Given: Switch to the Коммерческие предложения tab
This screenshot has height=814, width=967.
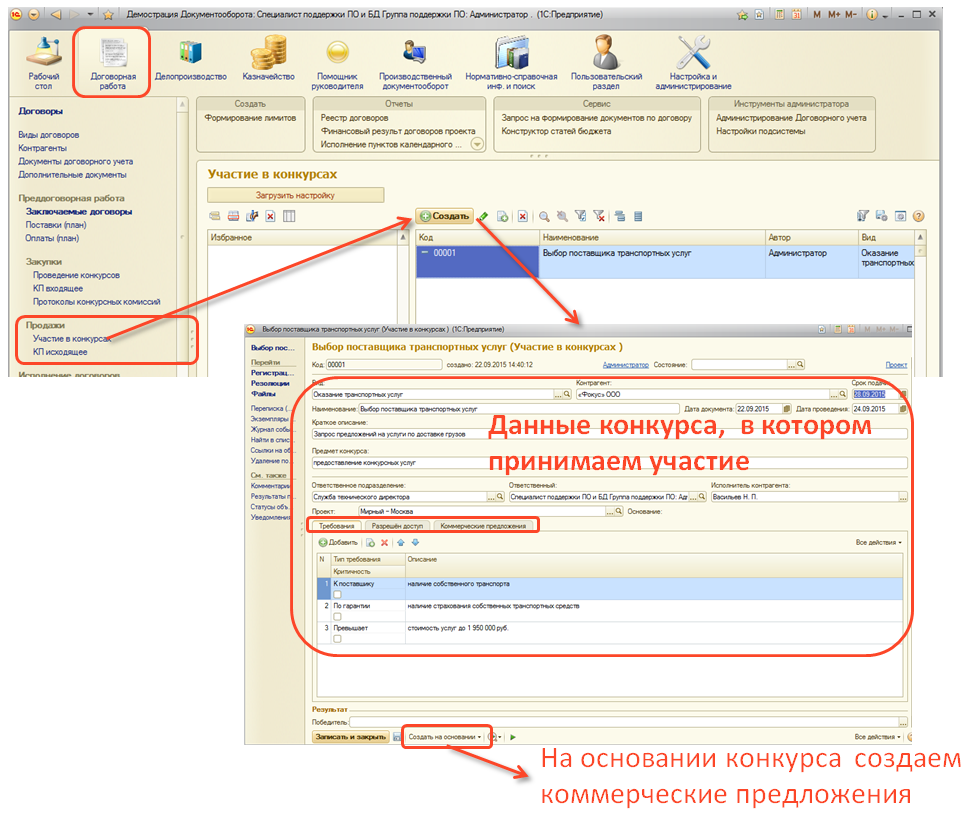Looking at the screenshot, I should [485, 525].
